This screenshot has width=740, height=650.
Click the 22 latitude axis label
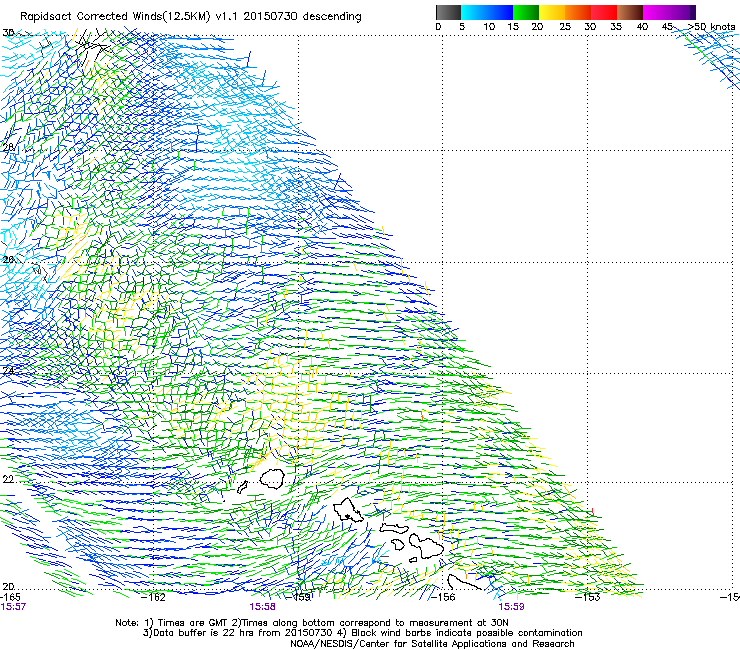[x=8, y=479]
